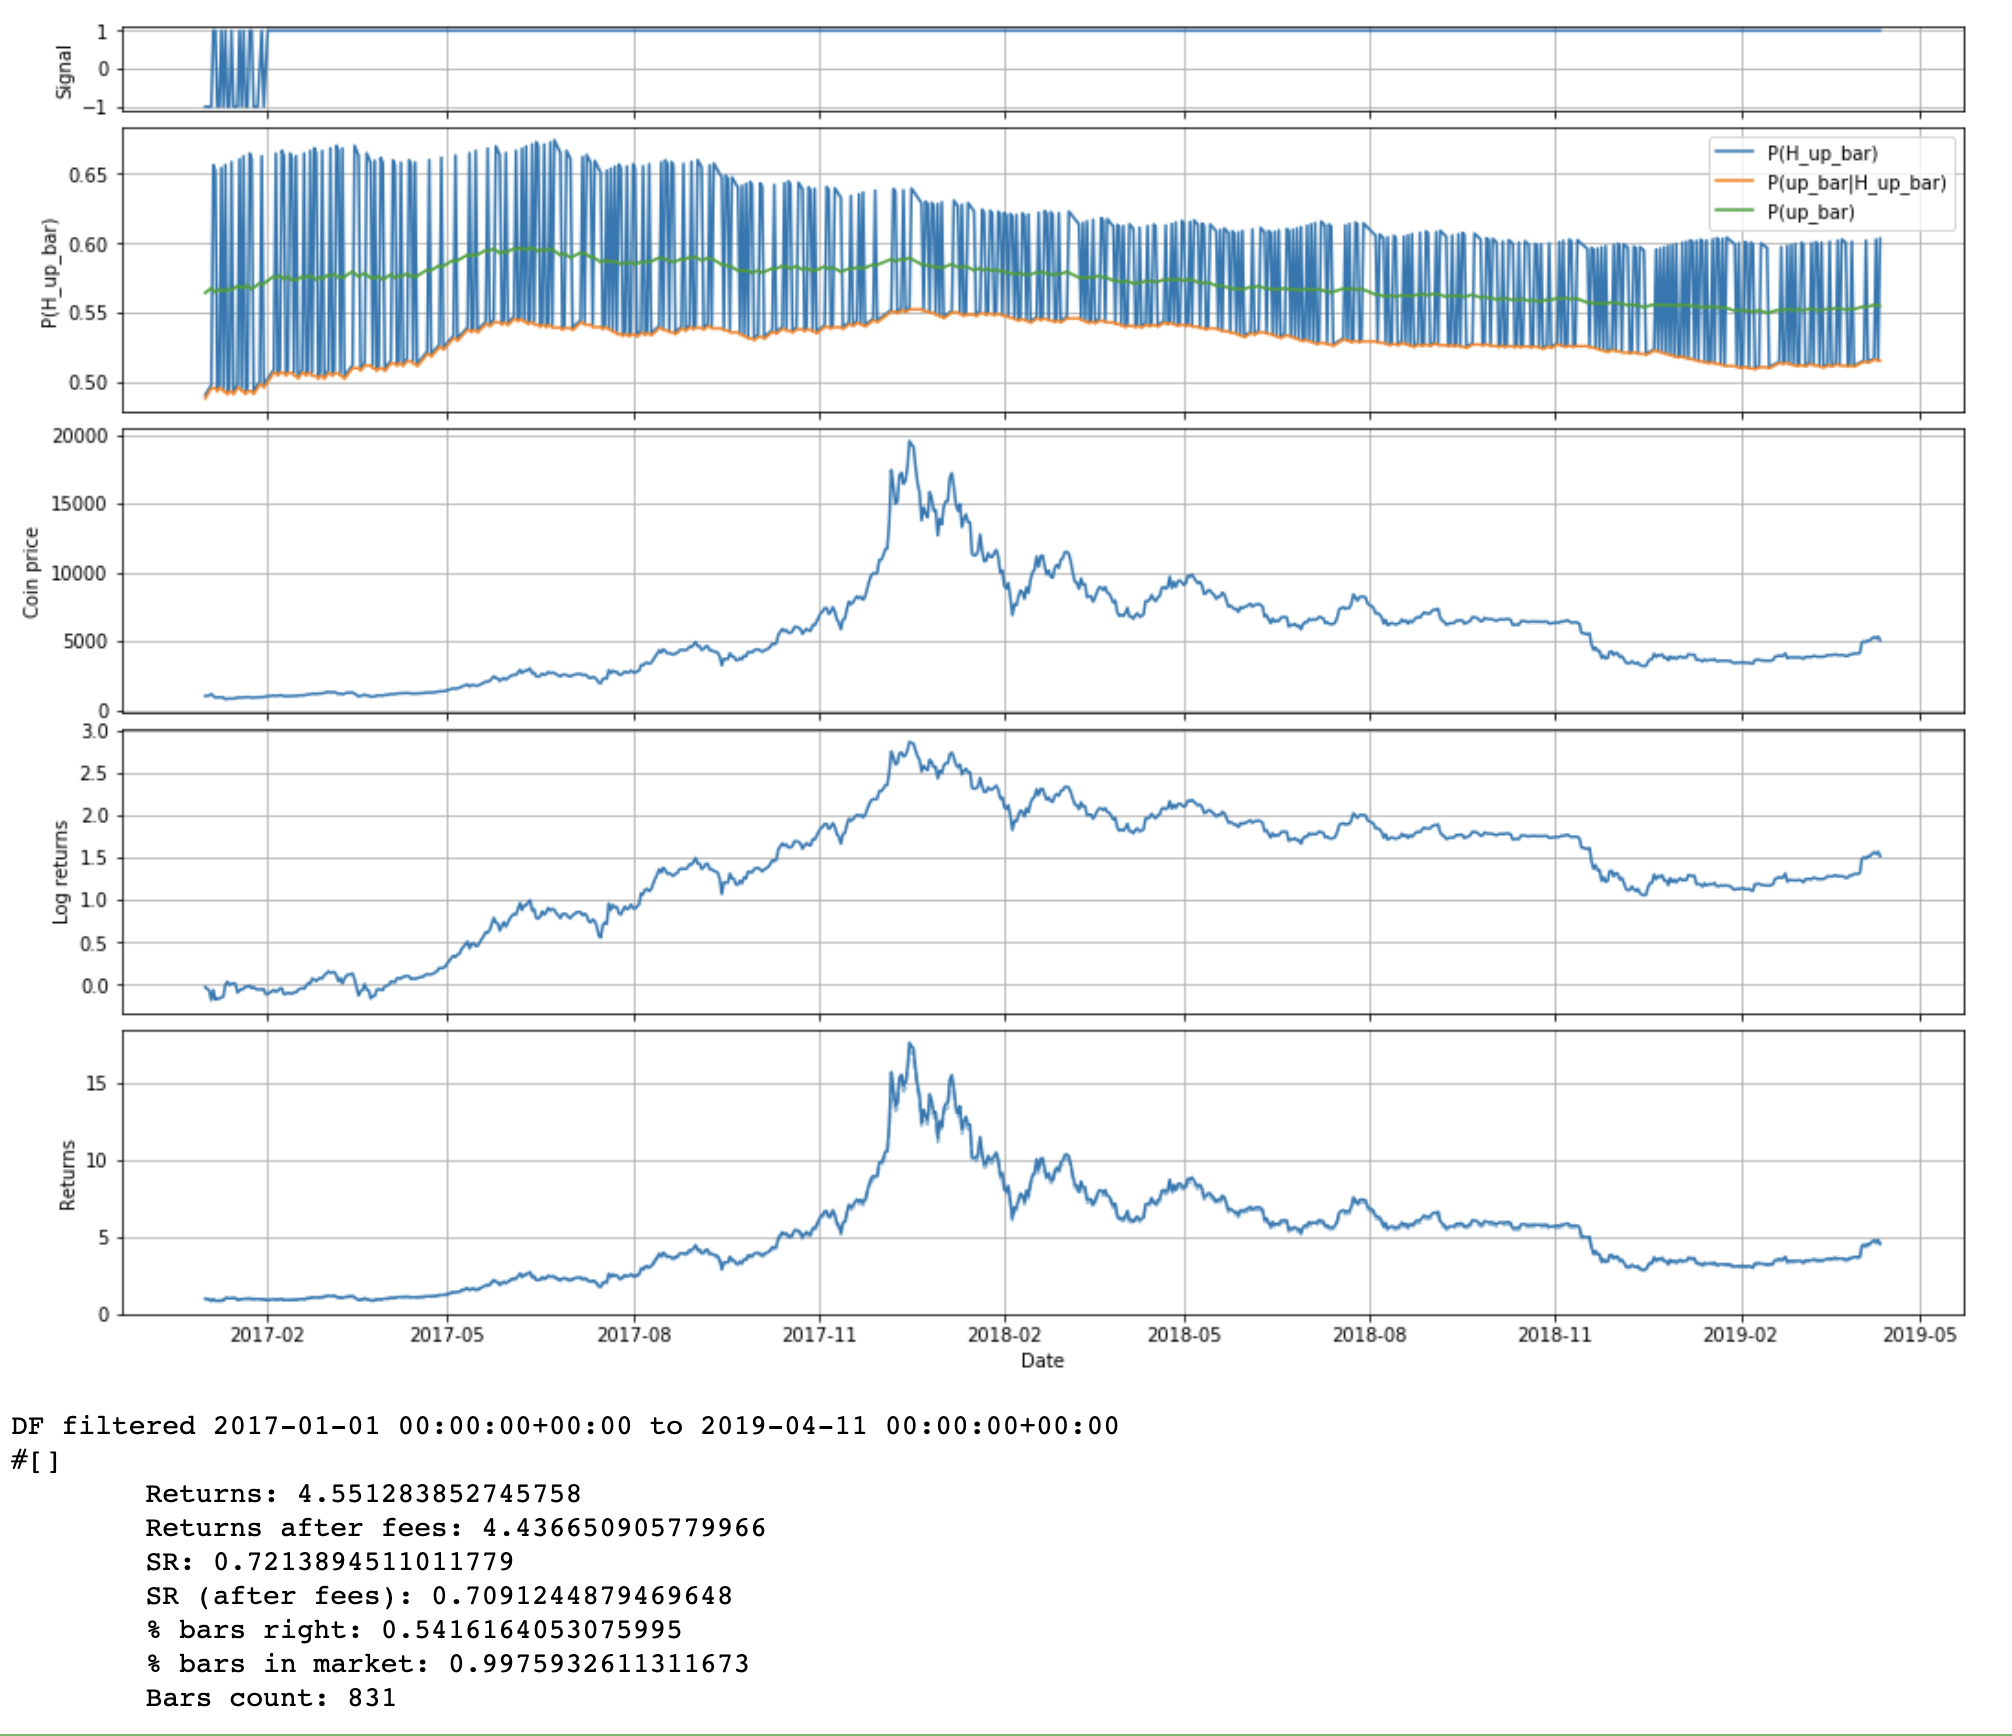Click the Returns after fees output line
The image size is (2012, 1736).
tap(455, 1527)
